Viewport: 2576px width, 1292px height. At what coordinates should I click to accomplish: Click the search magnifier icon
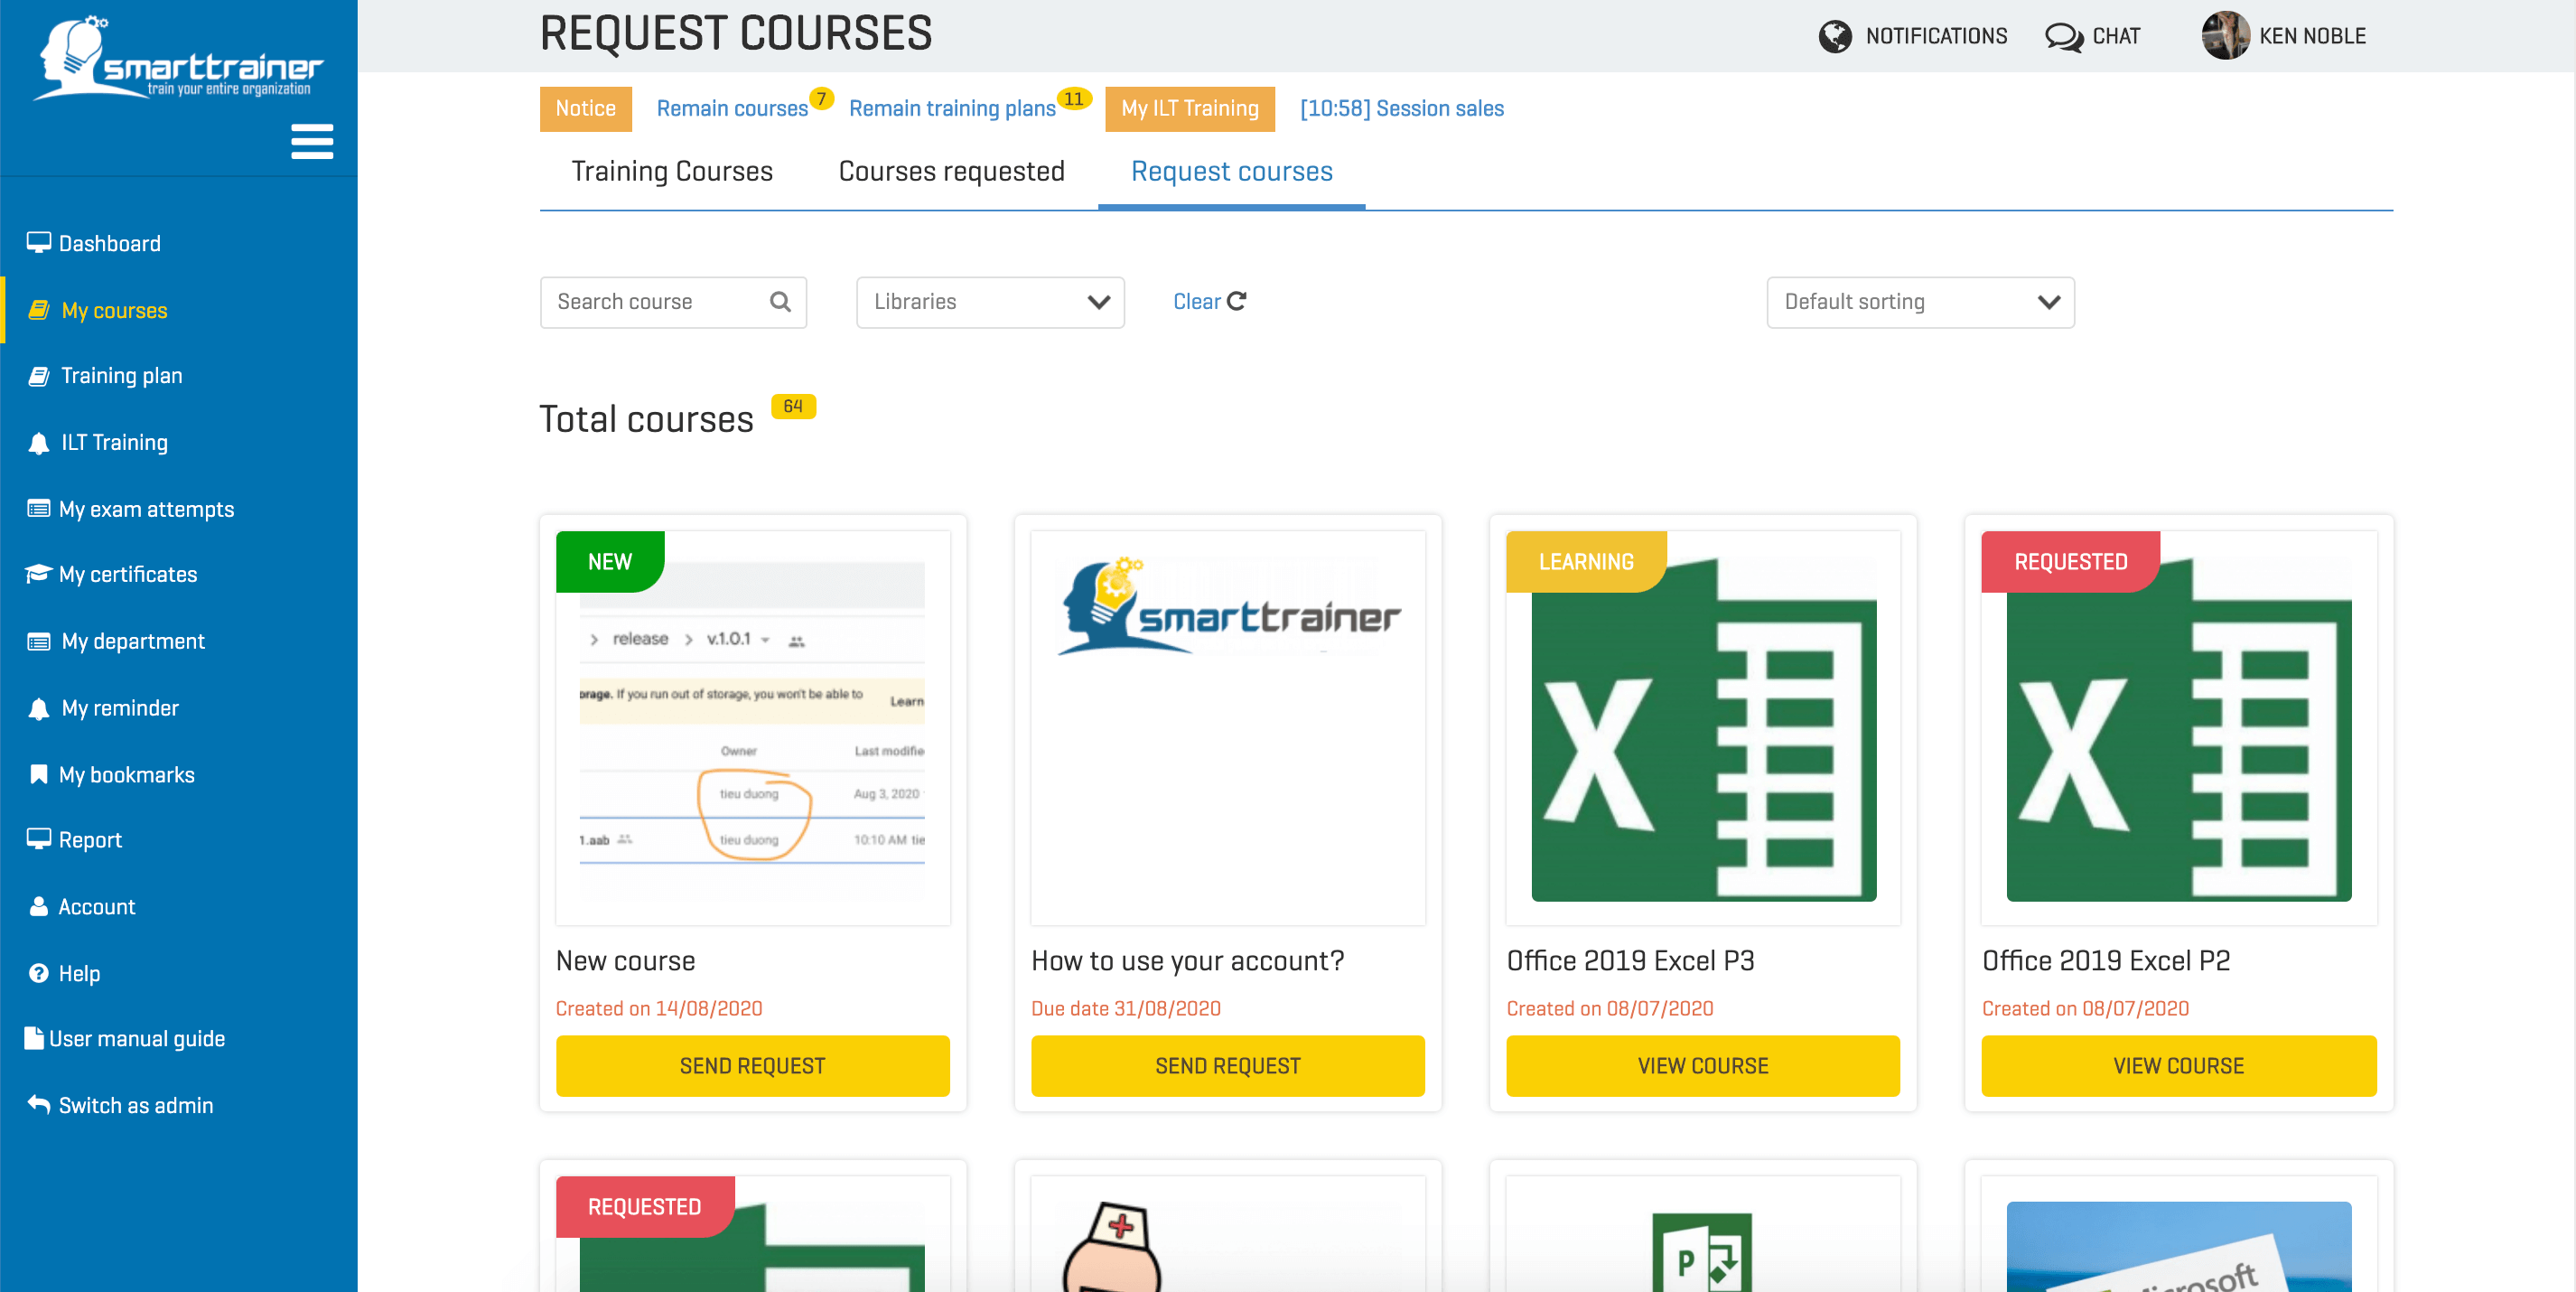pos(780,301)
